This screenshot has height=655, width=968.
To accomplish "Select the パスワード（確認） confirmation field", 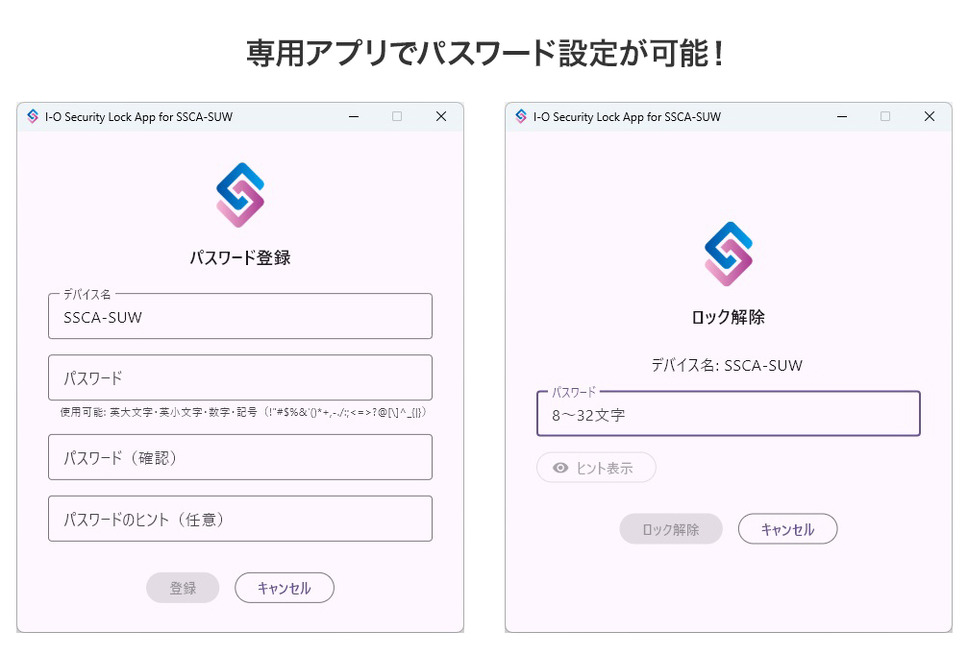I will tap(240, 457).
